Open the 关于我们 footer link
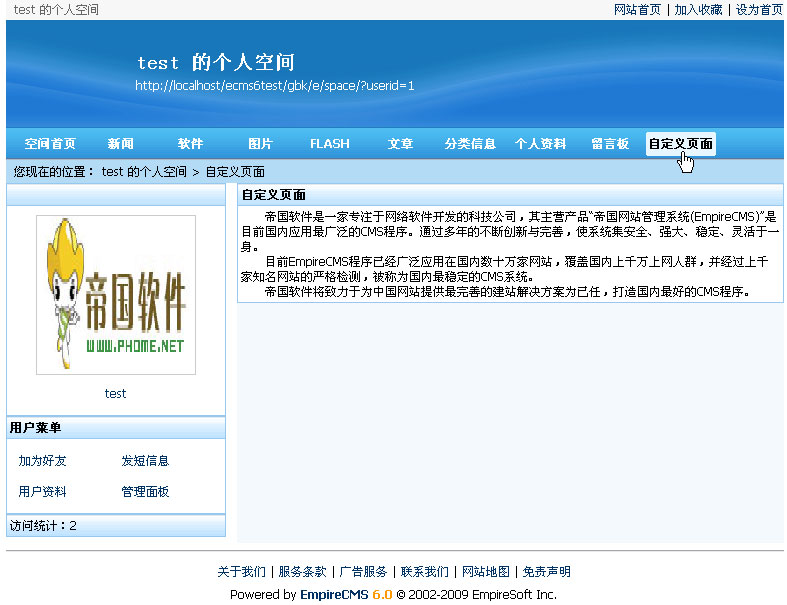This screenshot has width=787, height=605. (241, 572)
